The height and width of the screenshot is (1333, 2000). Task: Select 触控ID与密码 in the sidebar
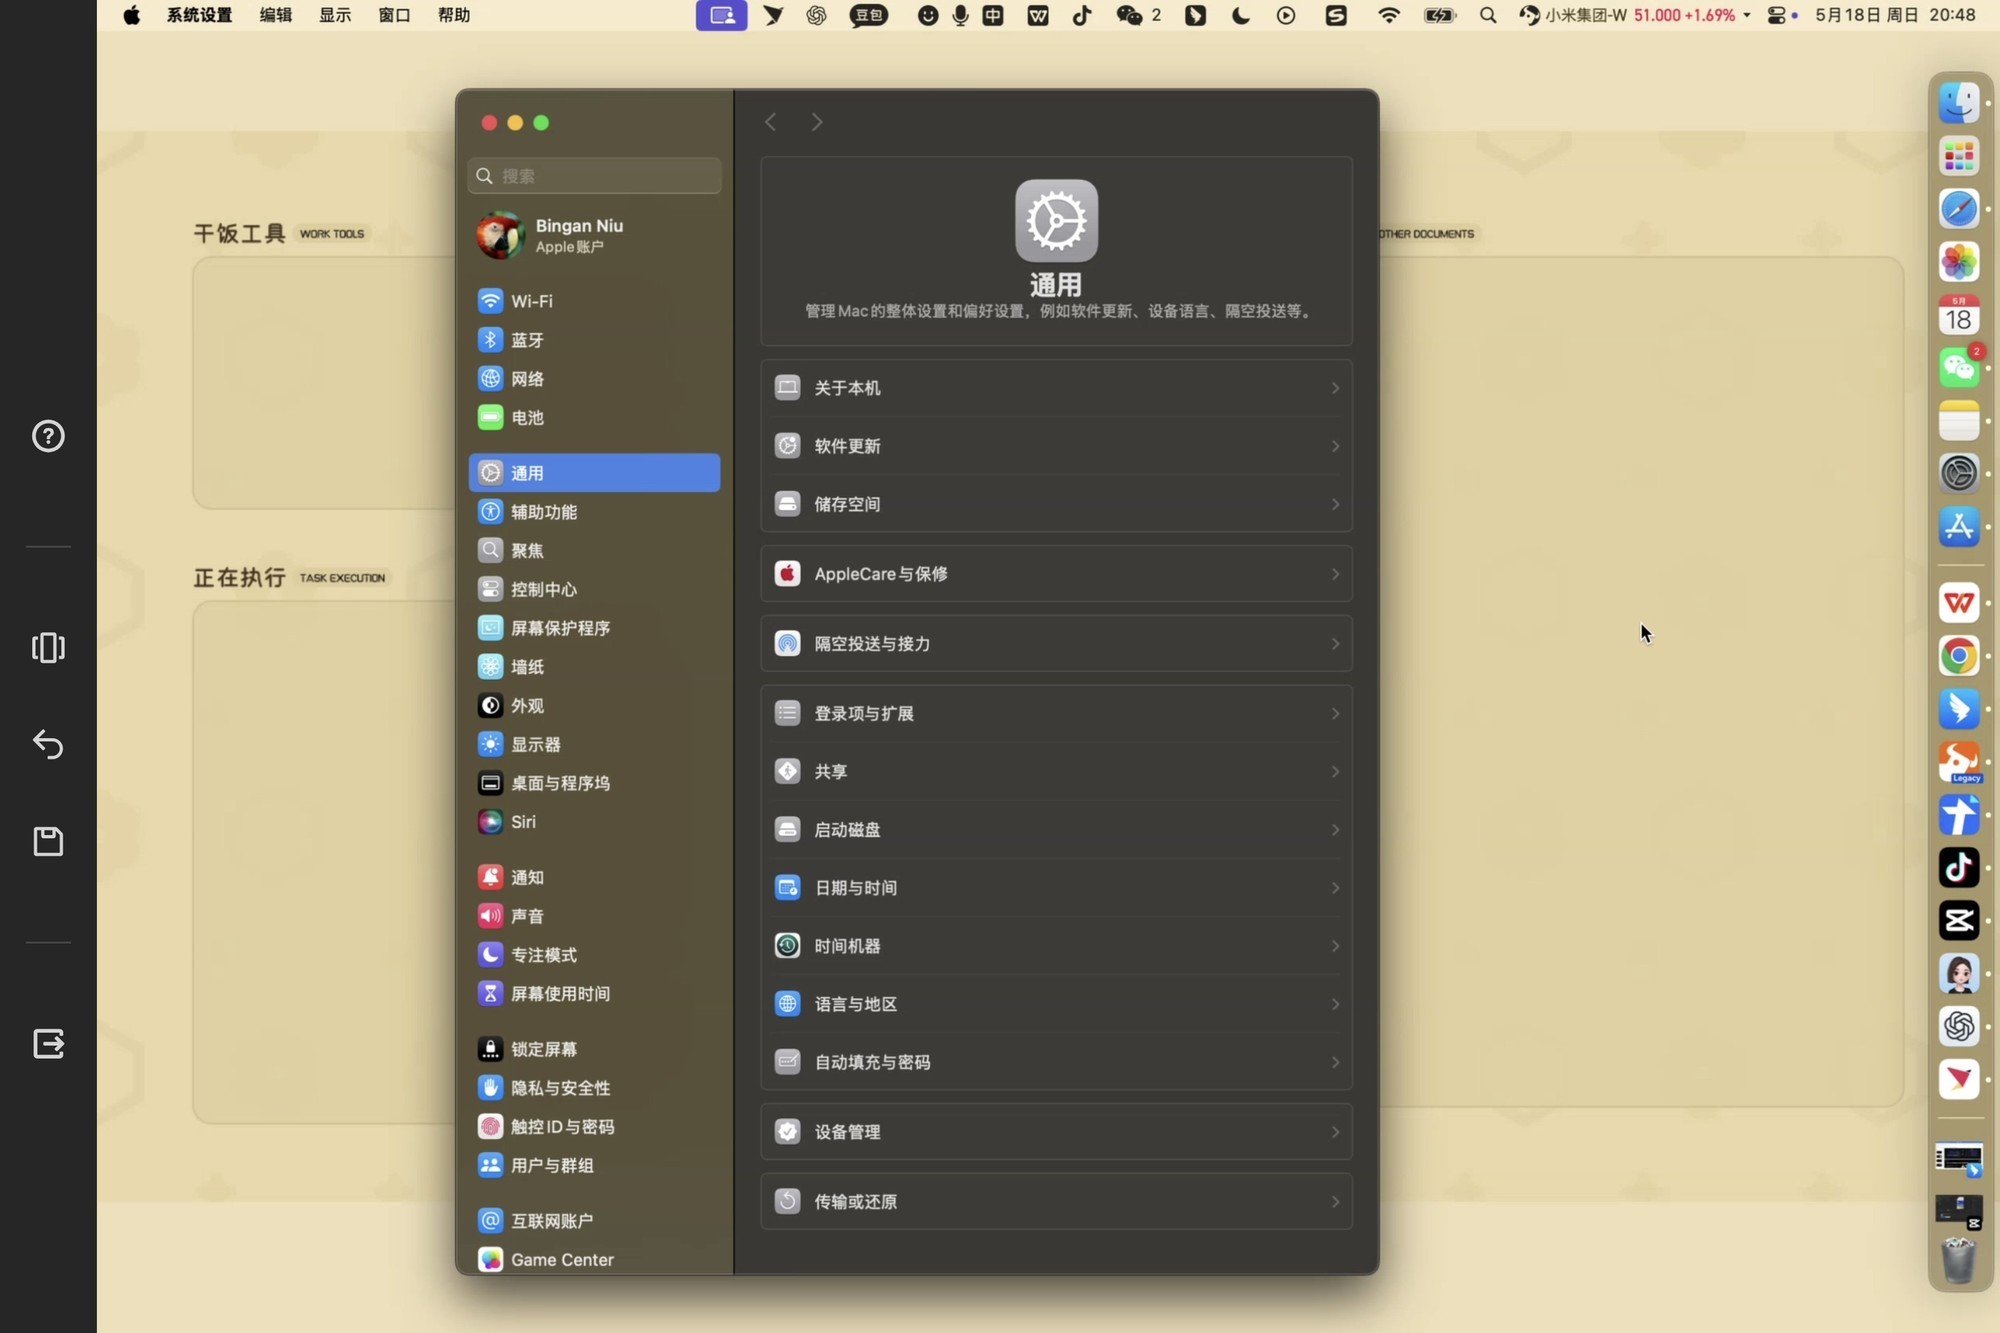[562, 1127]
